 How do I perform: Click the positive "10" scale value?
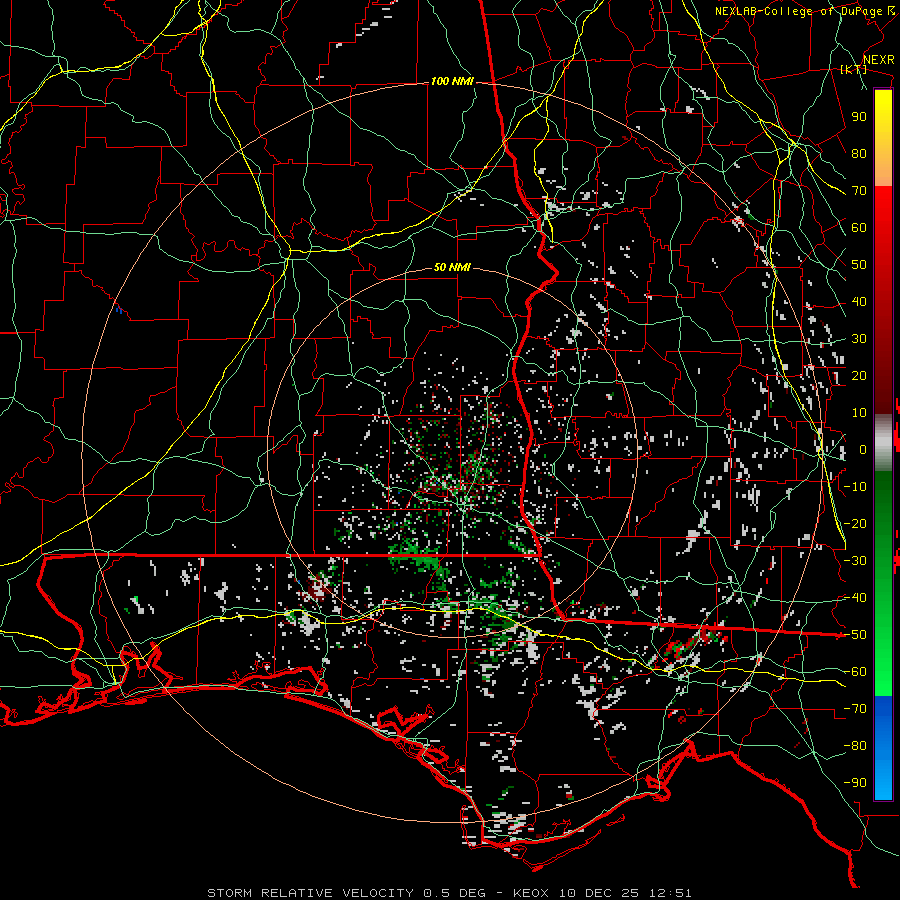[859, 413]
